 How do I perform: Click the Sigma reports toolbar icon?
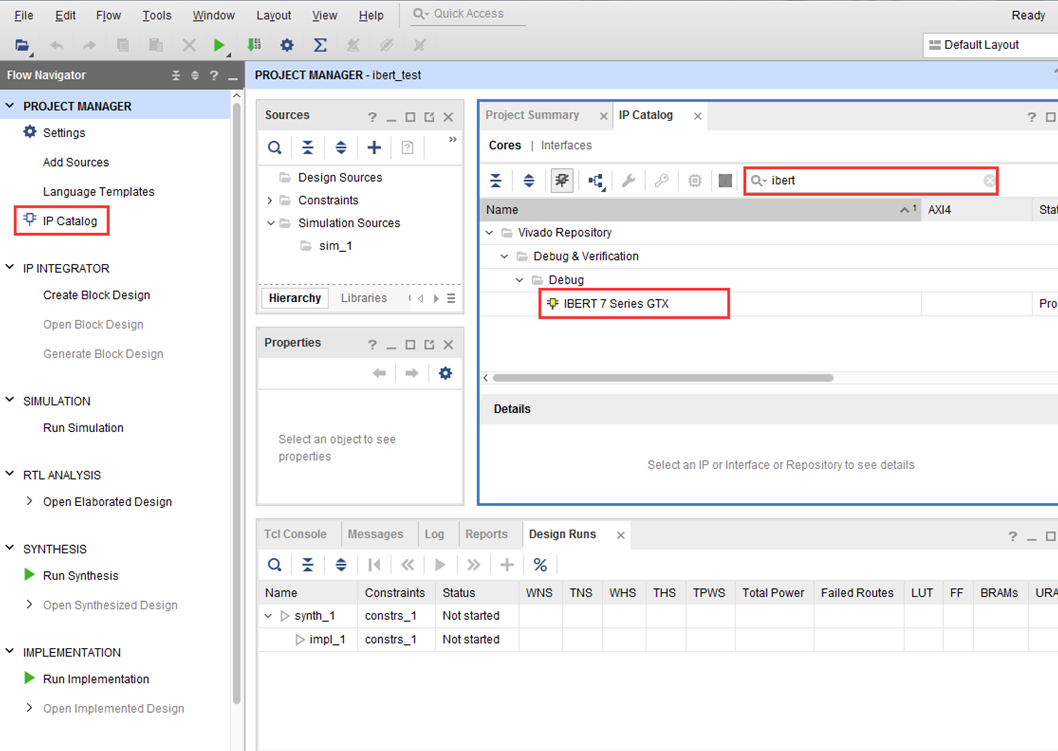320,45
